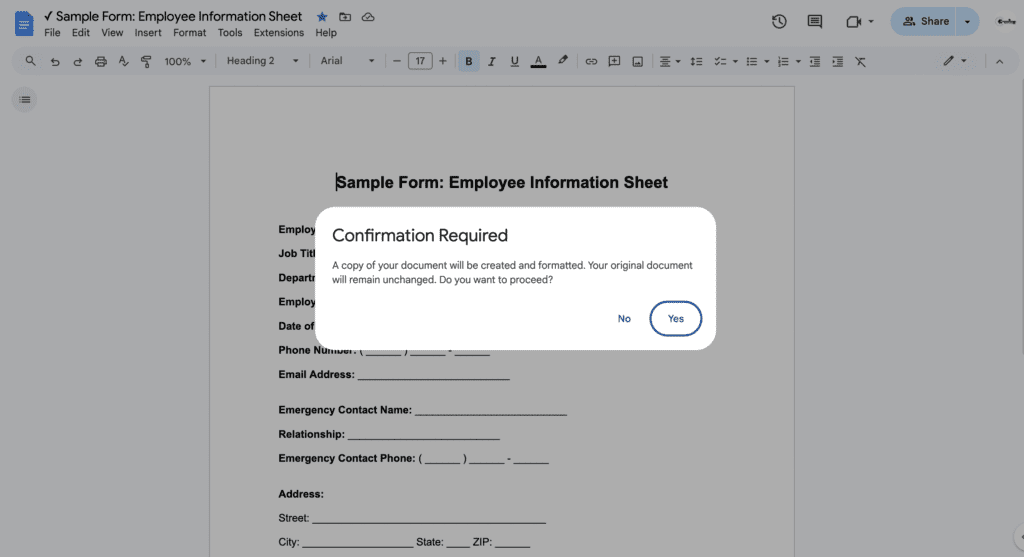Click the font size field showing 17
The image size is (1024, 557).
click(420, 61)
